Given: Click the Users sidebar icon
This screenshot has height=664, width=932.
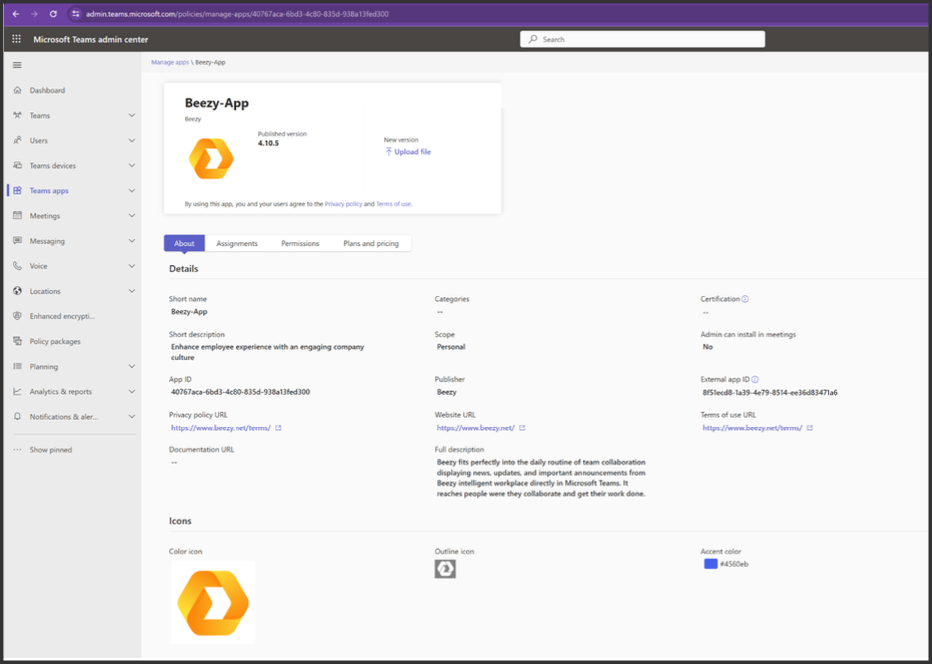Looking at the screenshot, I should (17, 140).
